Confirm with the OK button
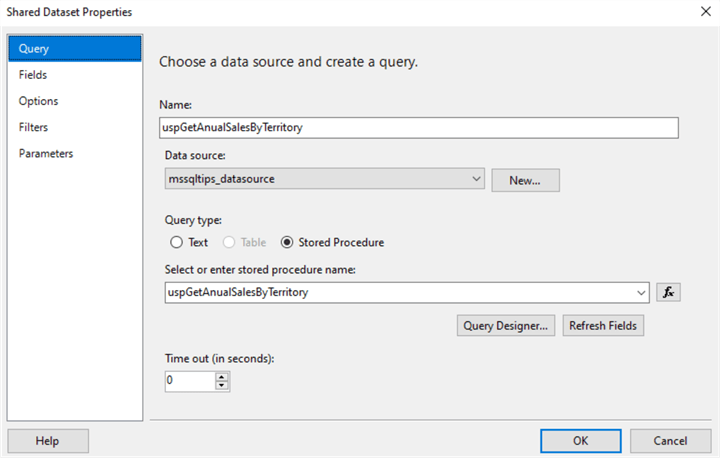 tap(581, 440)
